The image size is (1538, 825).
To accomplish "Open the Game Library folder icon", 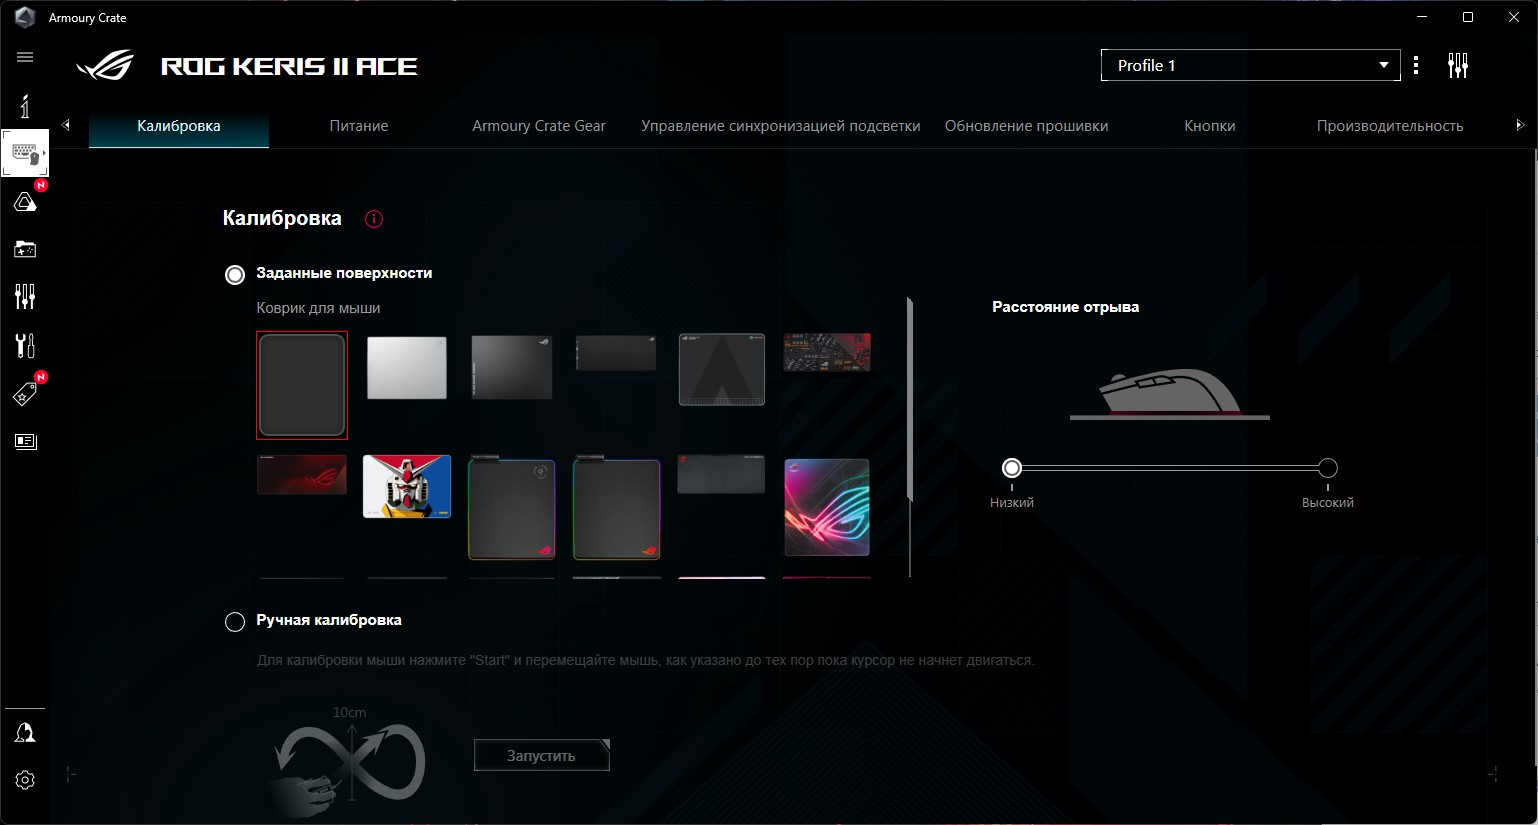I will (25, 249).
